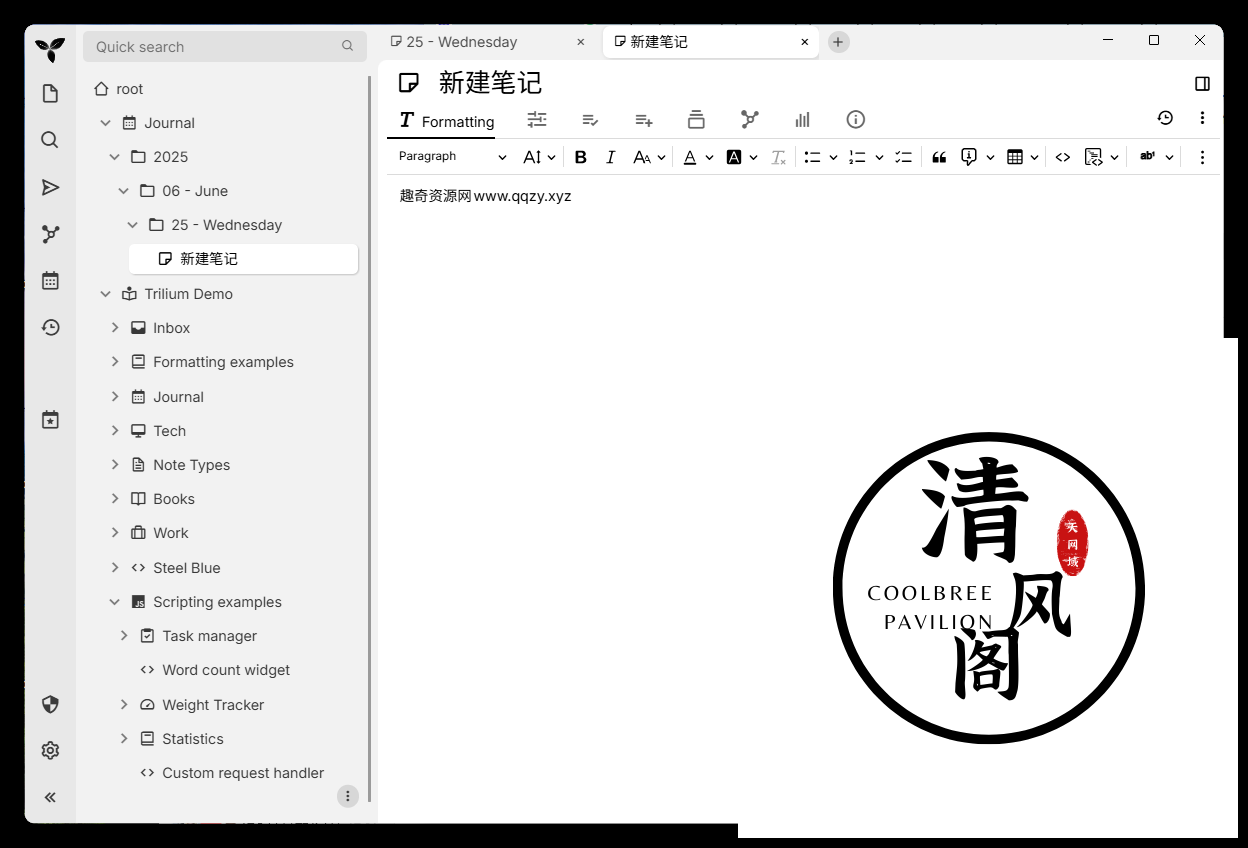Open settings via the gear icon
The height and width of the screenshot is (848, 1248).
pos(50,750)
